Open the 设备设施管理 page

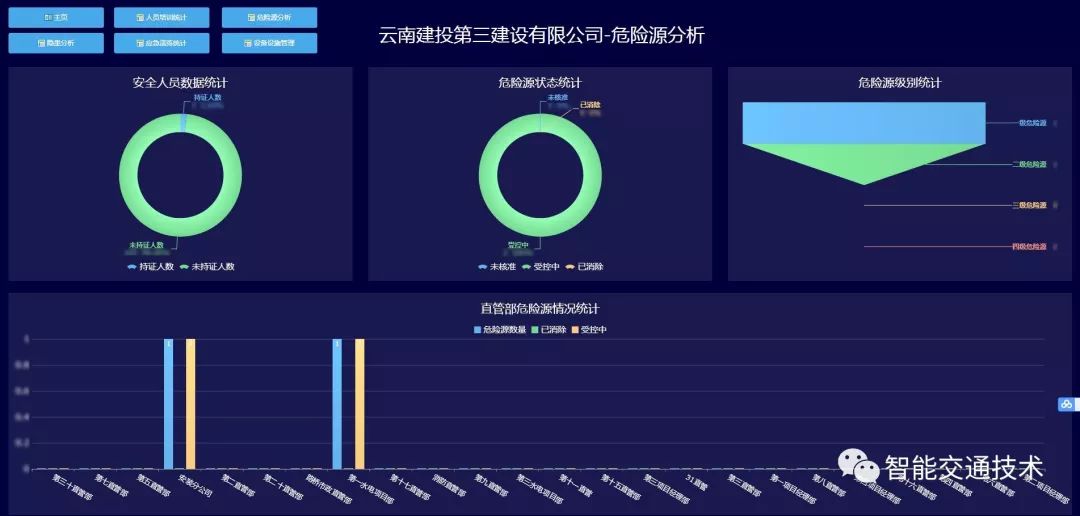[269, 43]
